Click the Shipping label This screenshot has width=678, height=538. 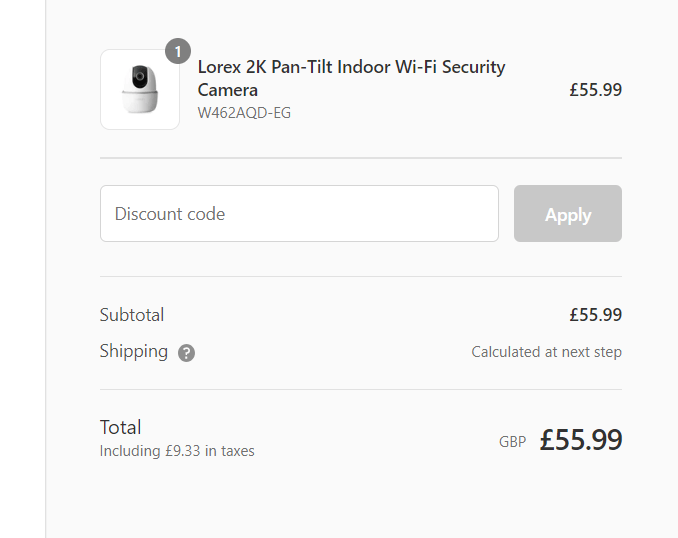tap(134, 351)
